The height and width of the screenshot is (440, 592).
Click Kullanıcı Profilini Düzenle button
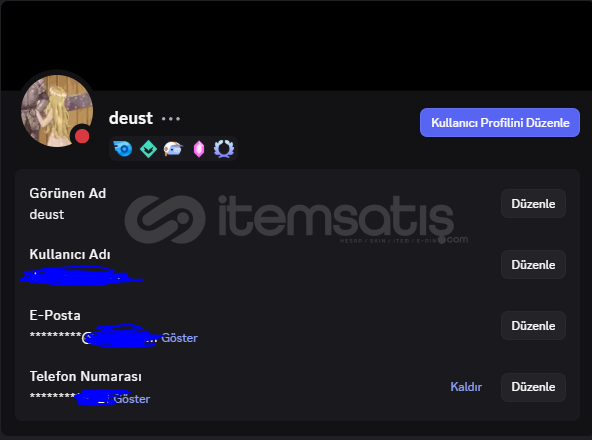pyautogui.click(x=500, y=123)
